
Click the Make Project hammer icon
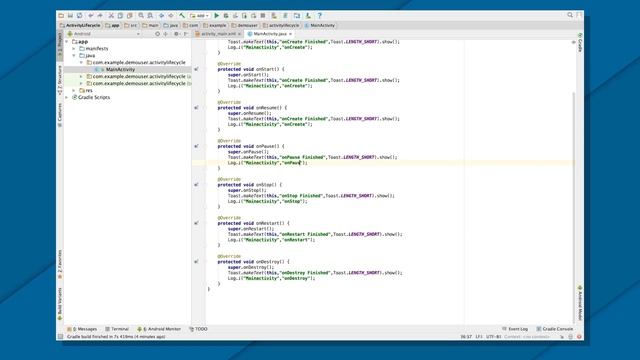coord(182,16)
